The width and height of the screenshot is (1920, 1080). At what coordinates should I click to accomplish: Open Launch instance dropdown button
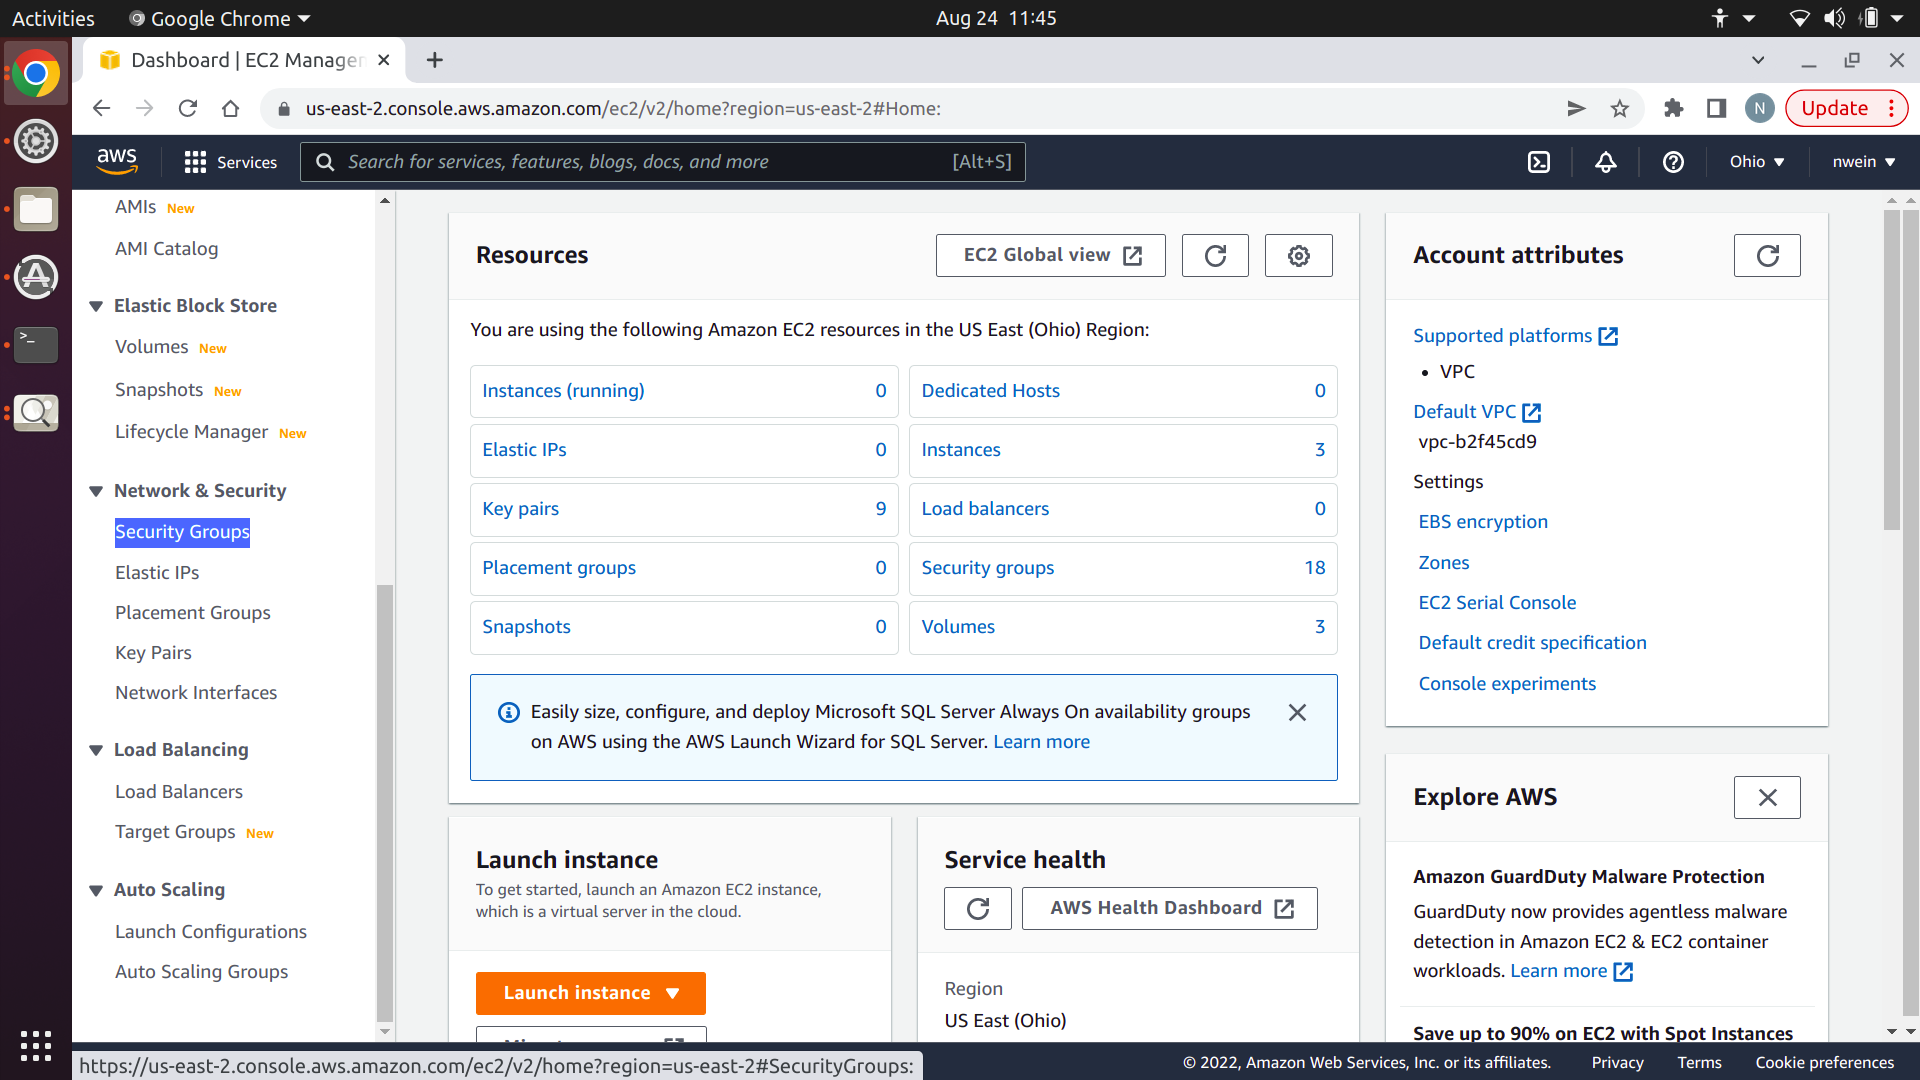coord(591,993)
